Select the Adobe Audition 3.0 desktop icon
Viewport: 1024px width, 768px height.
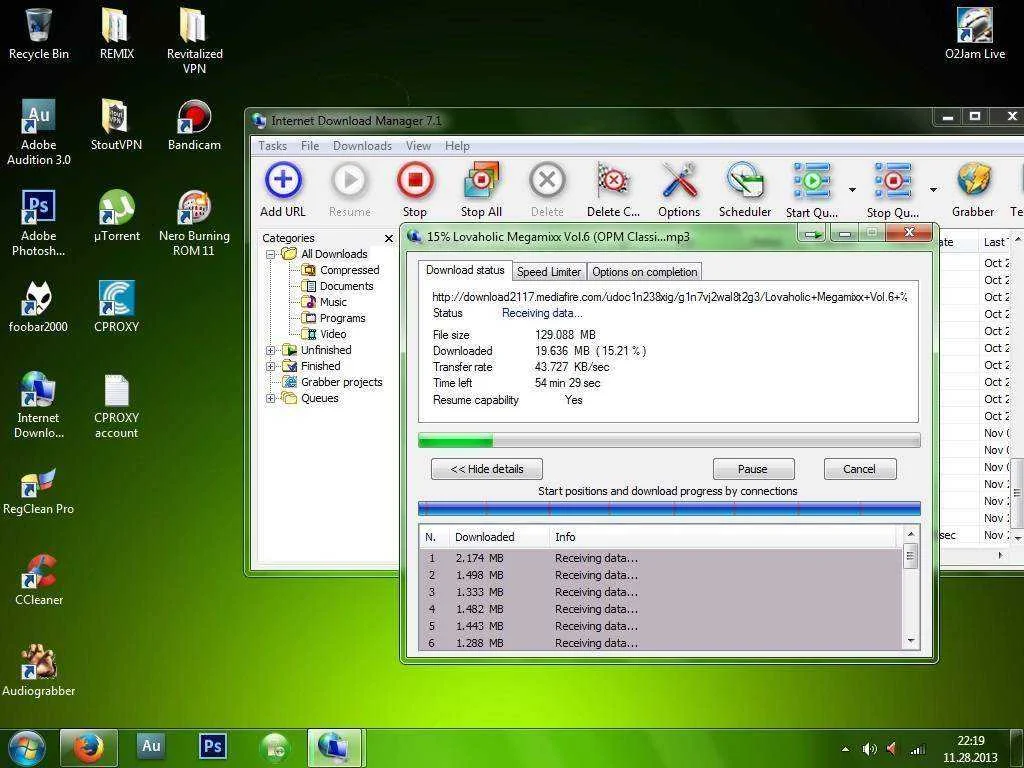(x=39, y=132)
